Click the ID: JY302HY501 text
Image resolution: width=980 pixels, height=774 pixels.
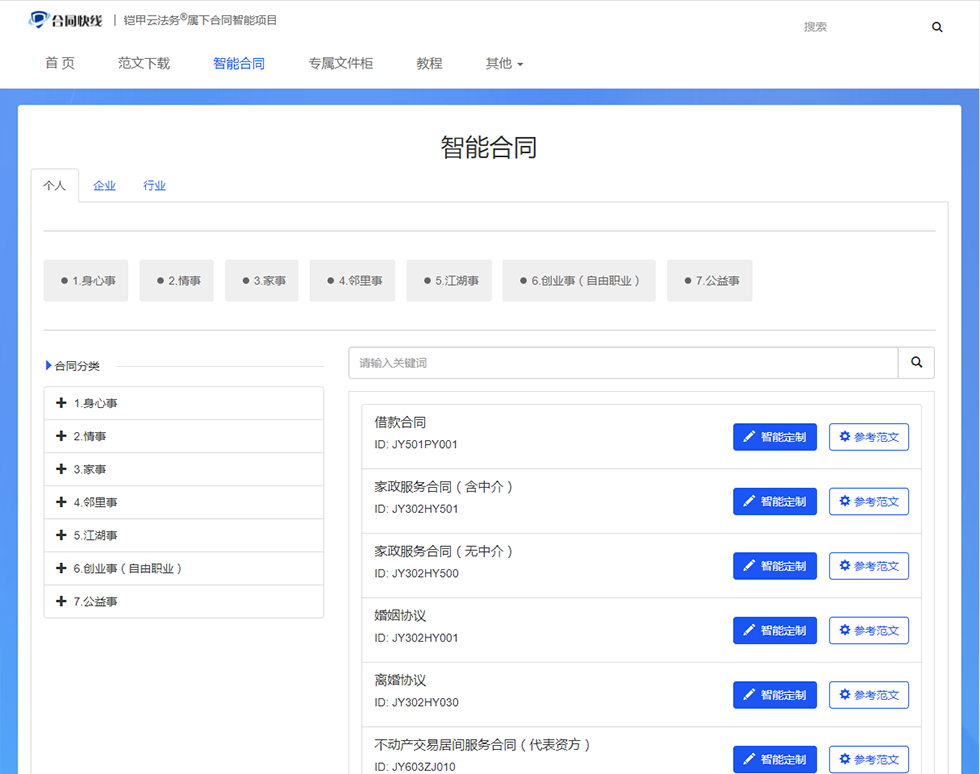pos(416,509)
